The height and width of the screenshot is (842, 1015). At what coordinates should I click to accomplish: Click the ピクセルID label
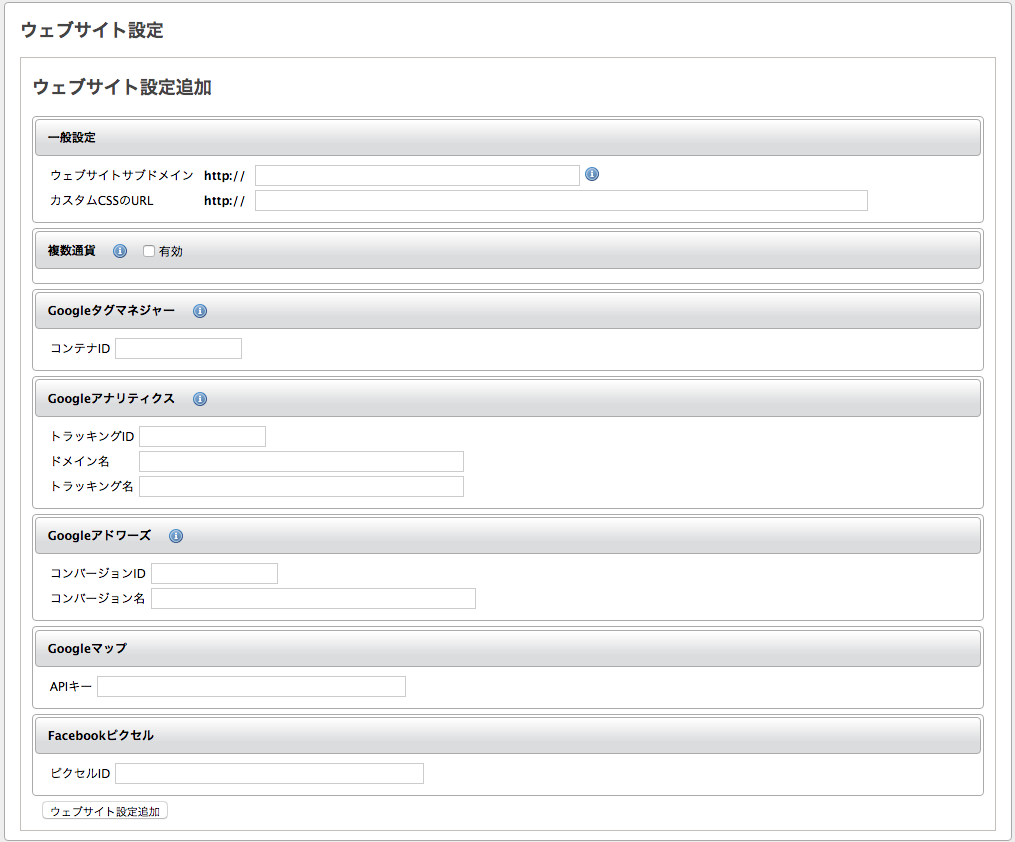80,773
